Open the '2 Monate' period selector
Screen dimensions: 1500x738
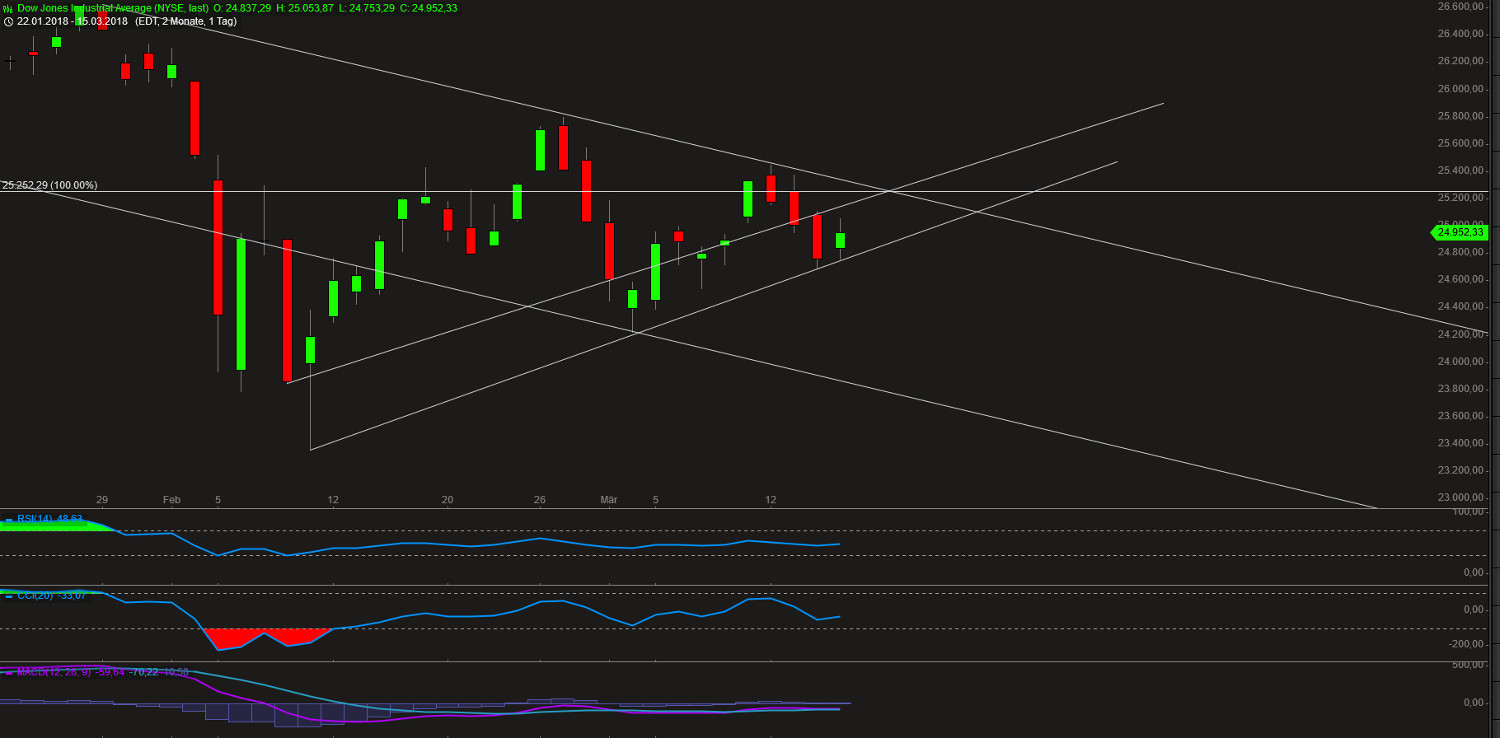click(x=182, y=21)
